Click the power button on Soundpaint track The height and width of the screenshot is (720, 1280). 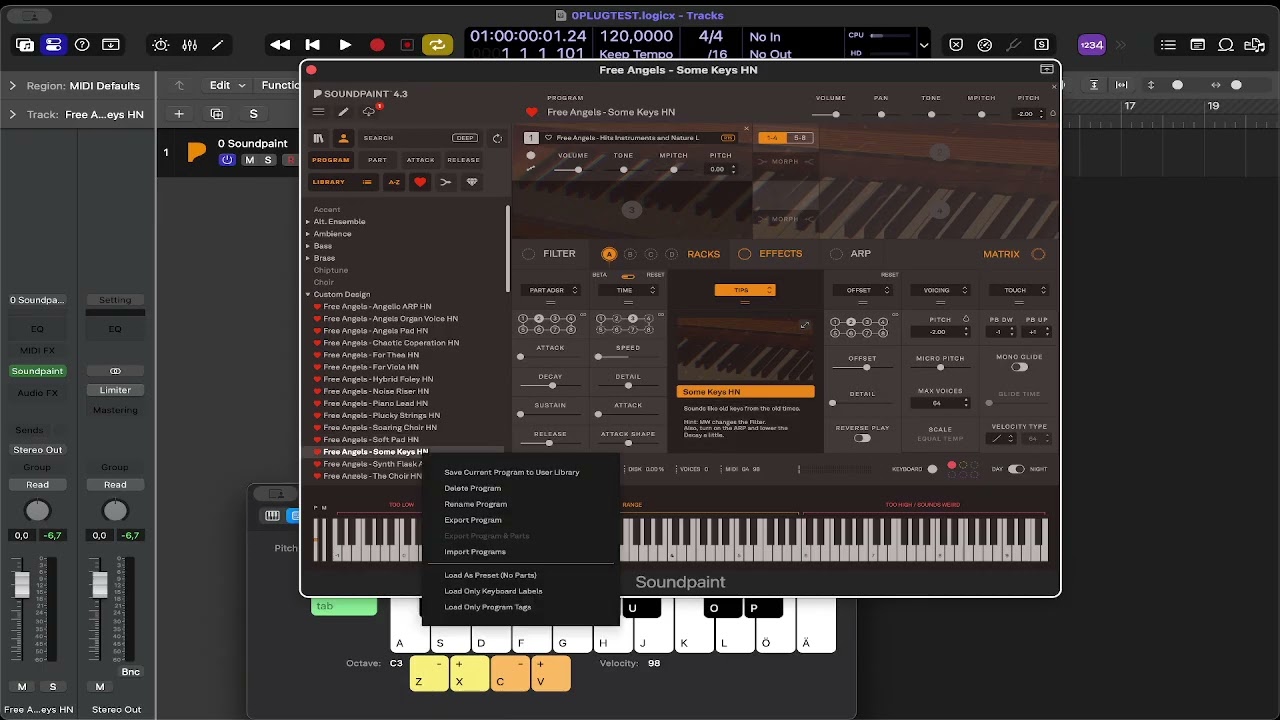pyautogui.click(x=227, y=160)
